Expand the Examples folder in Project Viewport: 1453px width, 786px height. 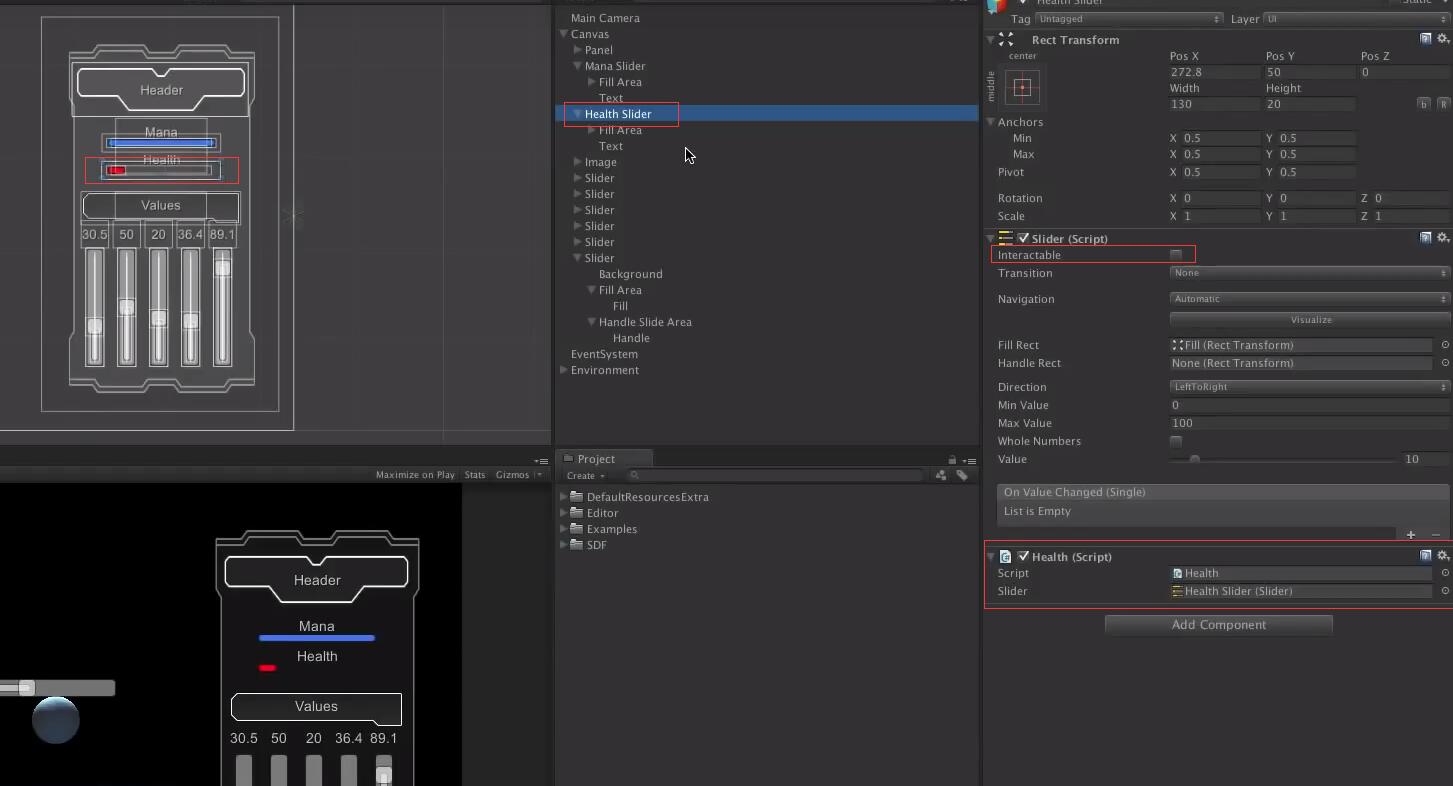(564, 529)
